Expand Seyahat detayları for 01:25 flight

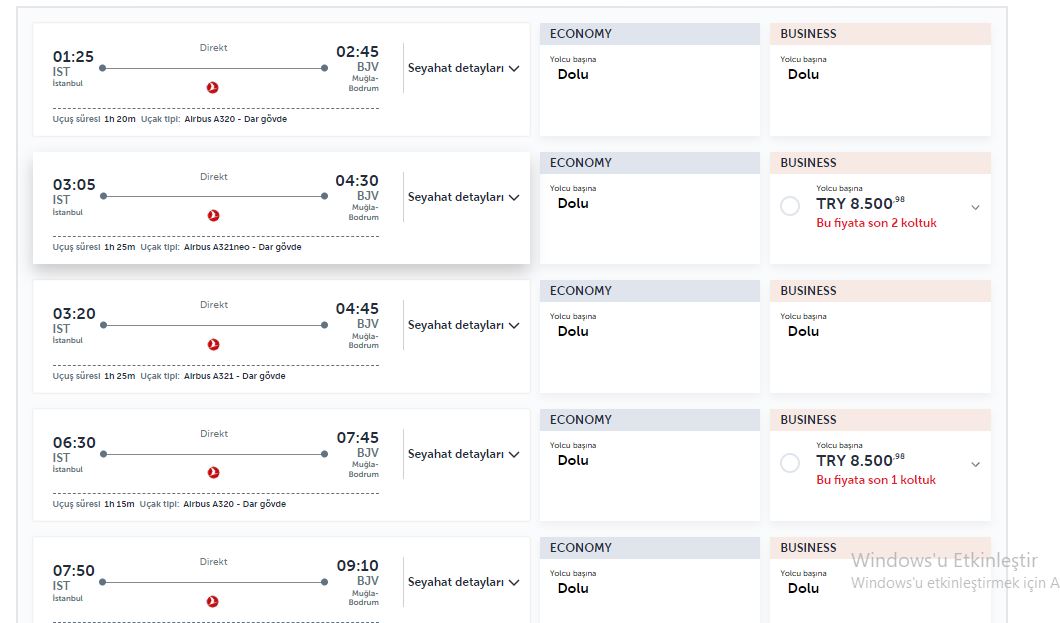coord(463,69)
